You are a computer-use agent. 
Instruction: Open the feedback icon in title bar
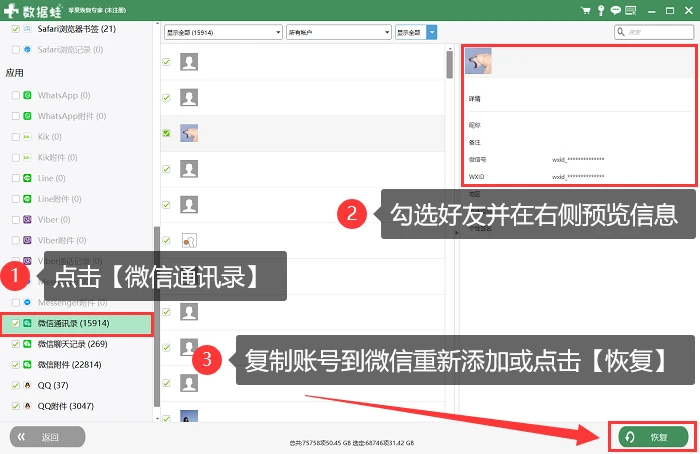[631, 10]
